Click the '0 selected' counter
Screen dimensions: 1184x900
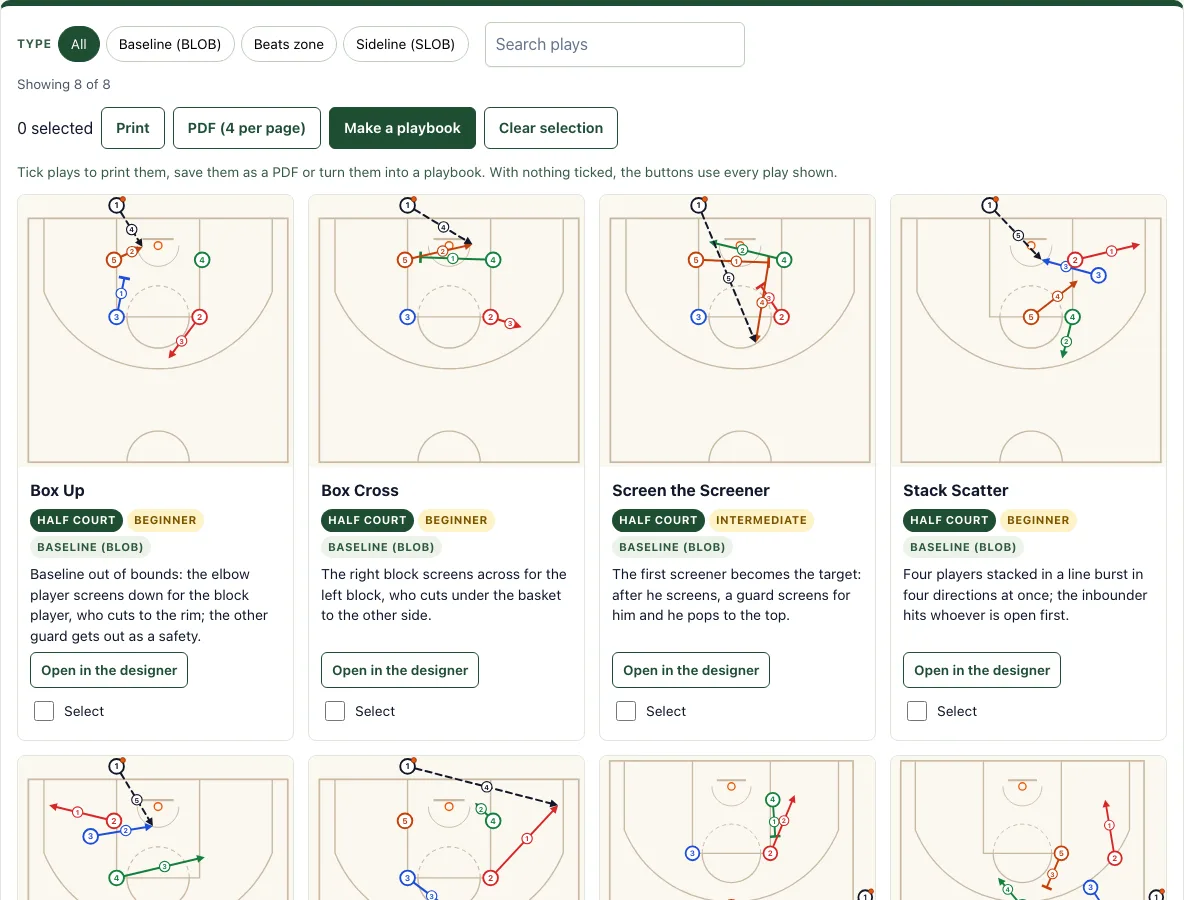pos(55,128)
